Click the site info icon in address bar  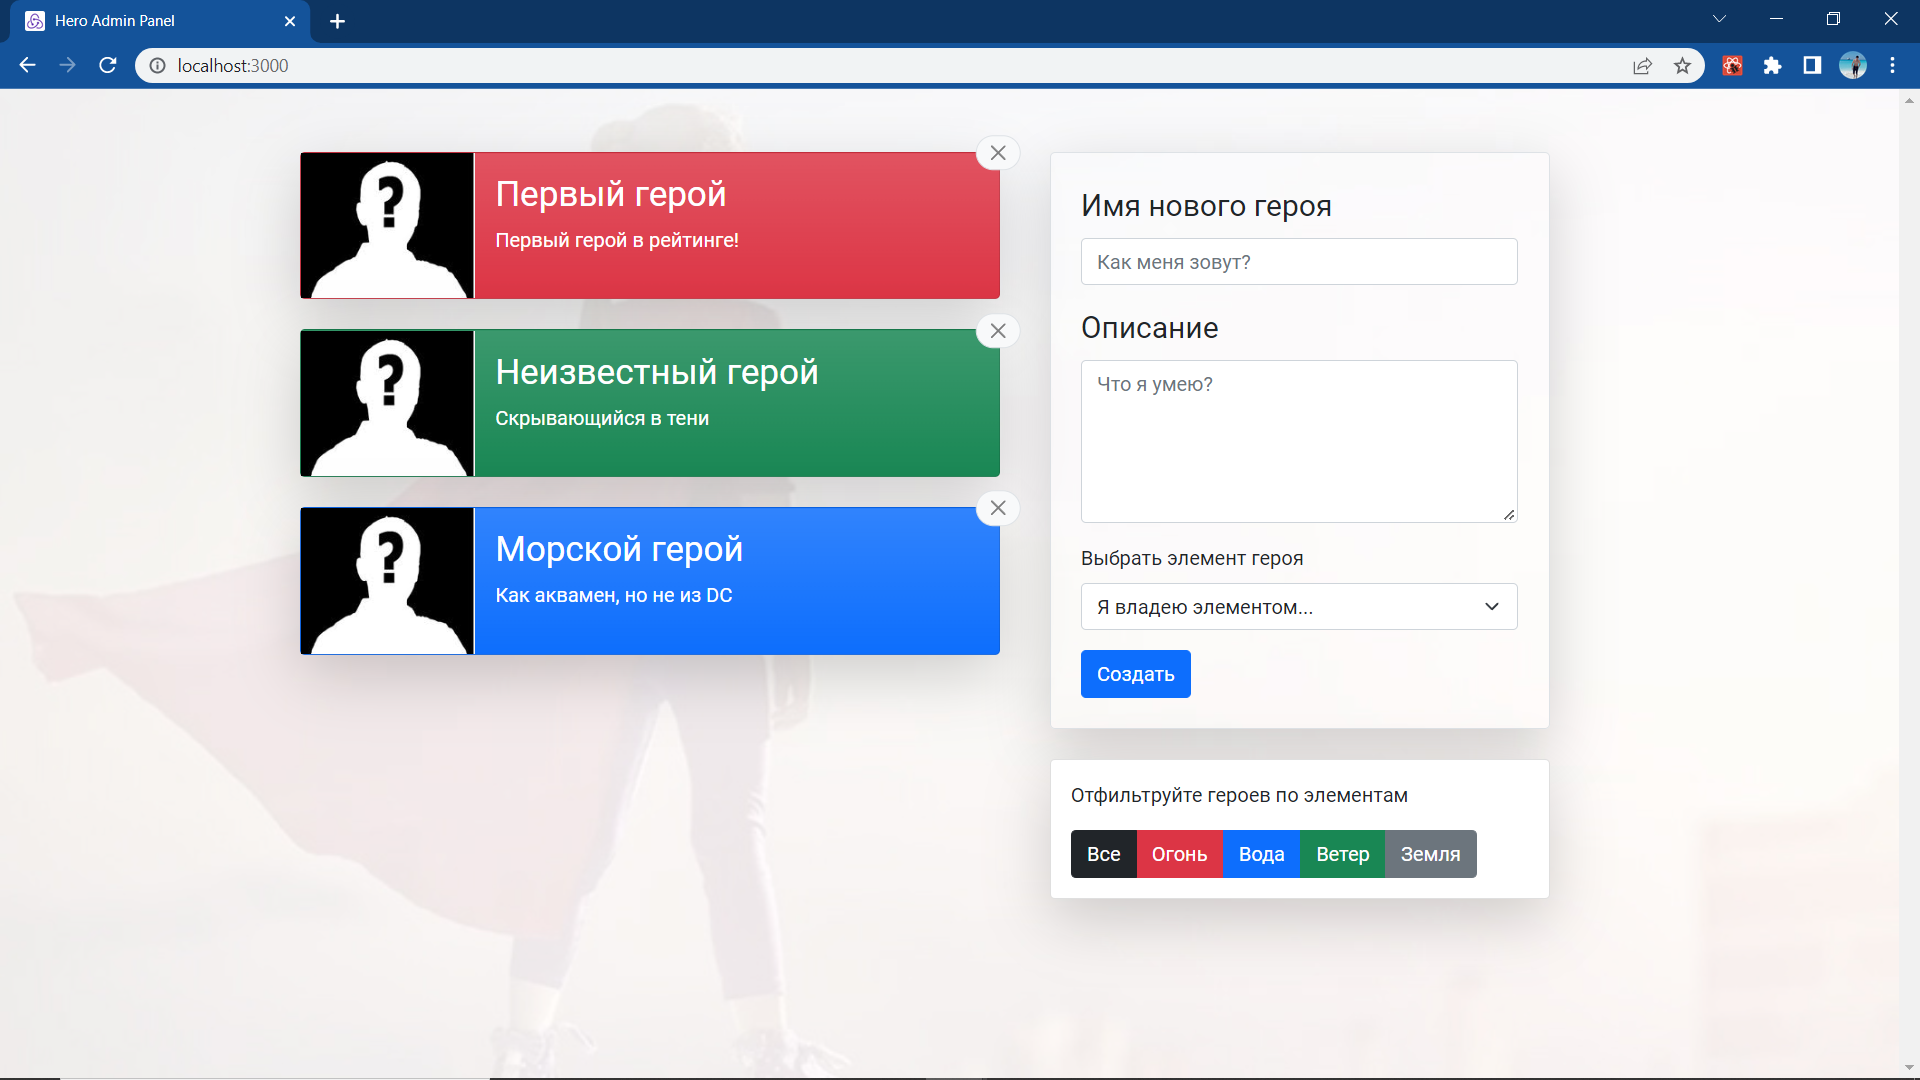click(x=157, y=65)
